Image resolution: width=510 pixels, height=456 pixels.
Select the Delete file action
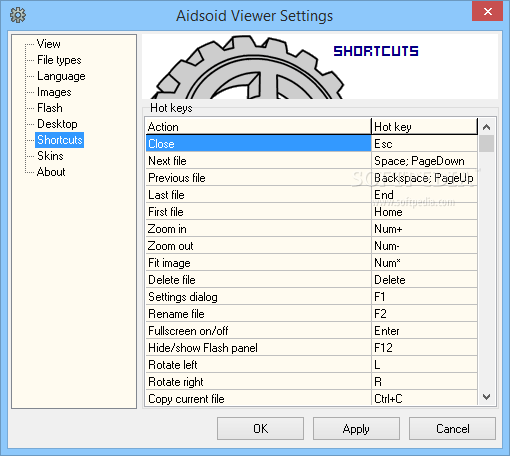tap(258, 280)
